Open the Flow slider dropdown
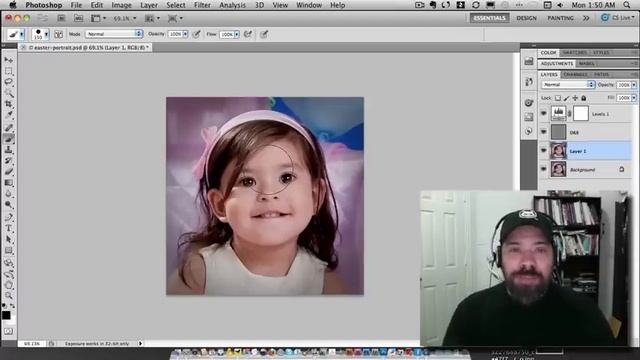 point(237,35)
